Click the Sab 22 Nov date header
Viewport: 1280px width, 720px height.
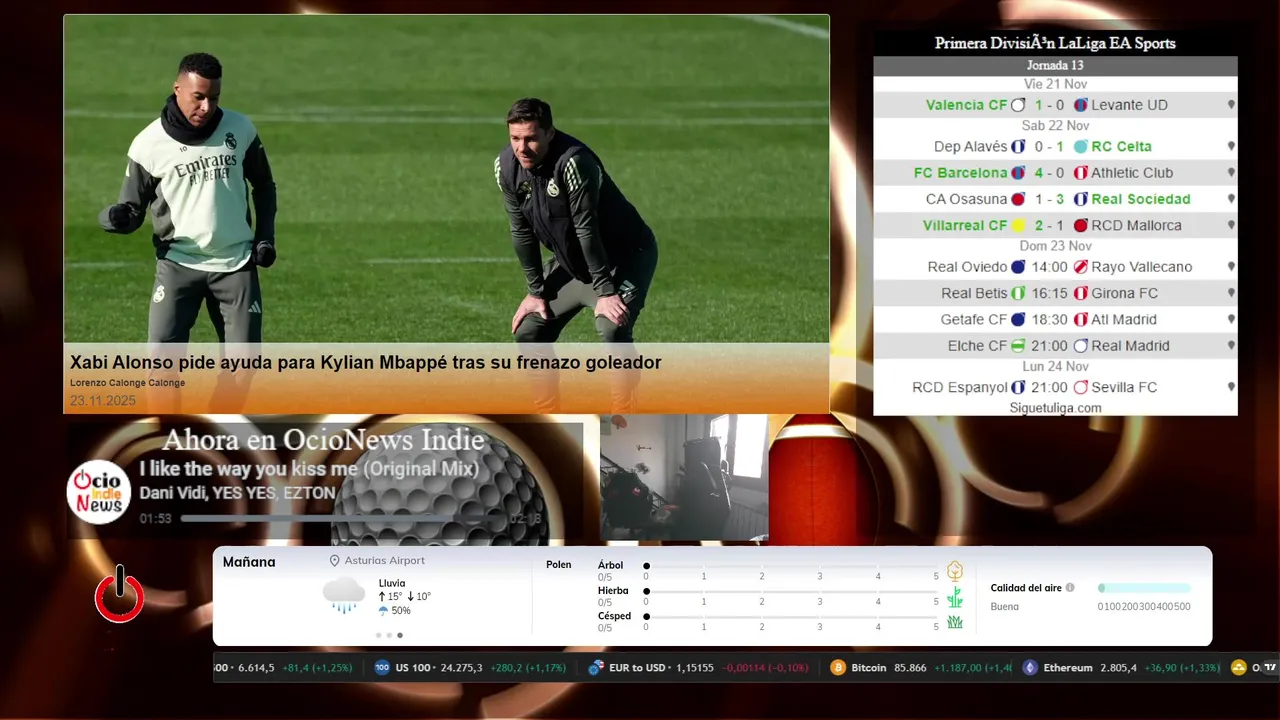(1055, 126)
